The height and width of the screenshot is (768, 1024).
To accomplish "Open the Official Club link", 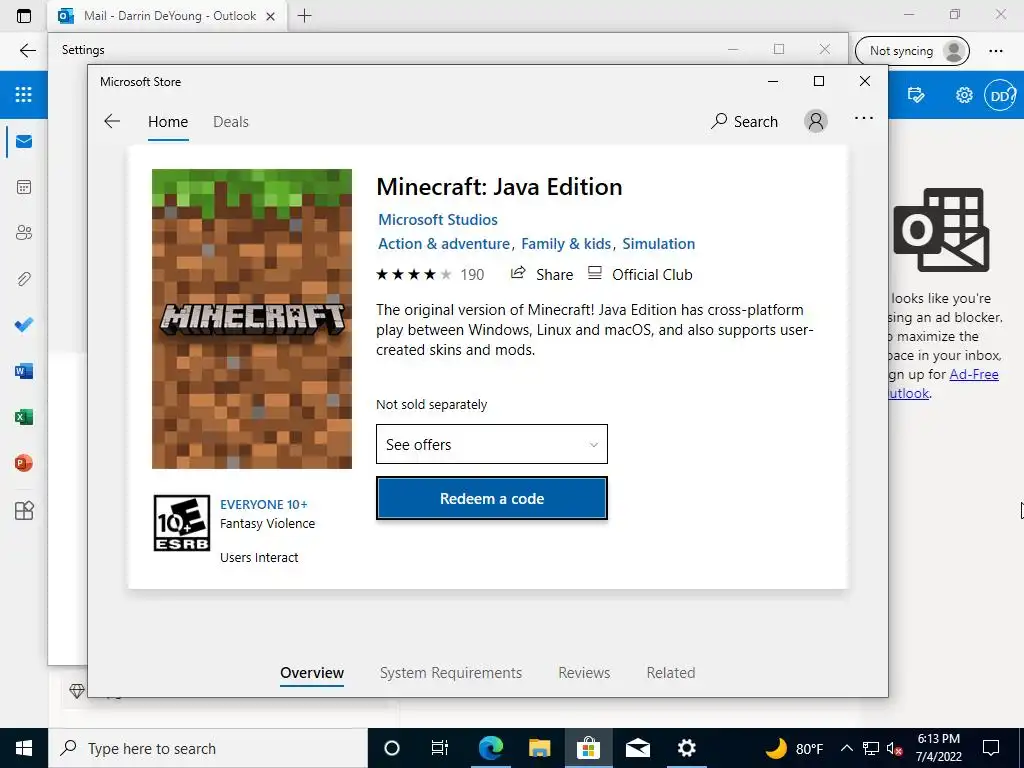I will [x=640, y=274].
